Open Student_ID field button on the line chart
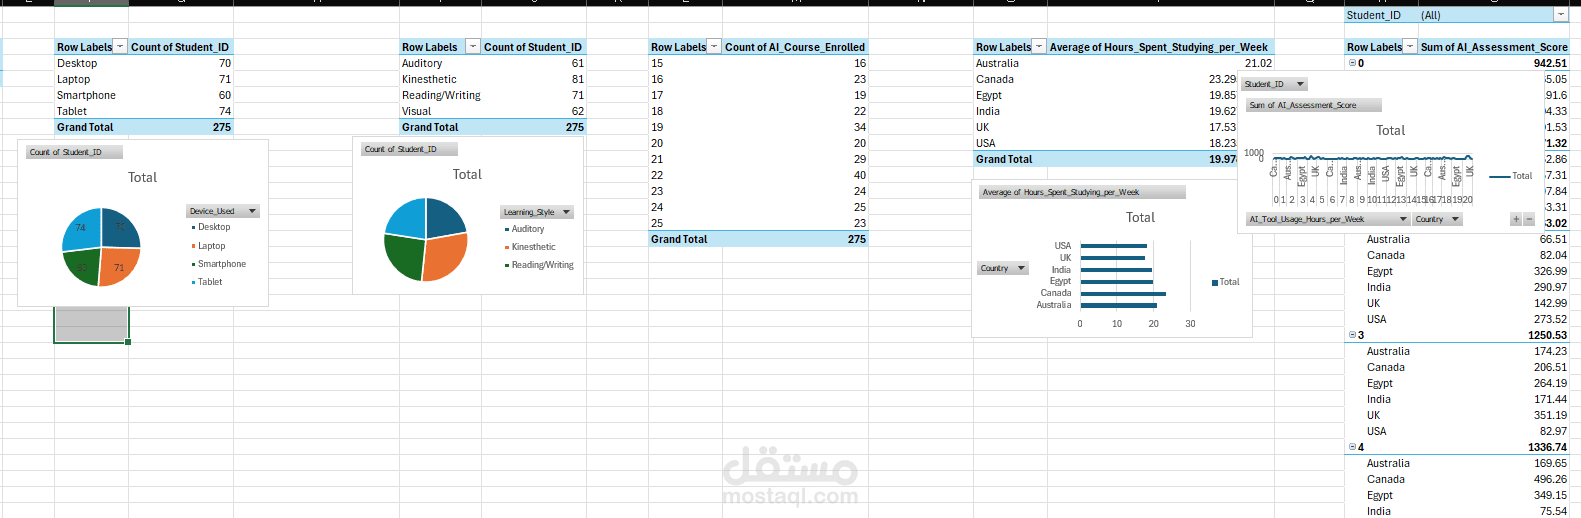The height and width of the screenshot is (518, 1581). click(x=1274, y=84)
